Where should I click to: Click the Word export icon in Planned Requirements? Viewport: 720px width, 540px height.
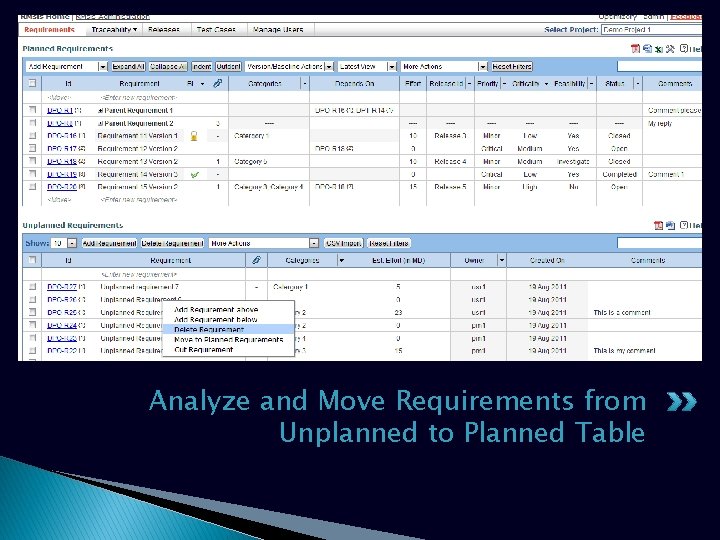point(647,49)
